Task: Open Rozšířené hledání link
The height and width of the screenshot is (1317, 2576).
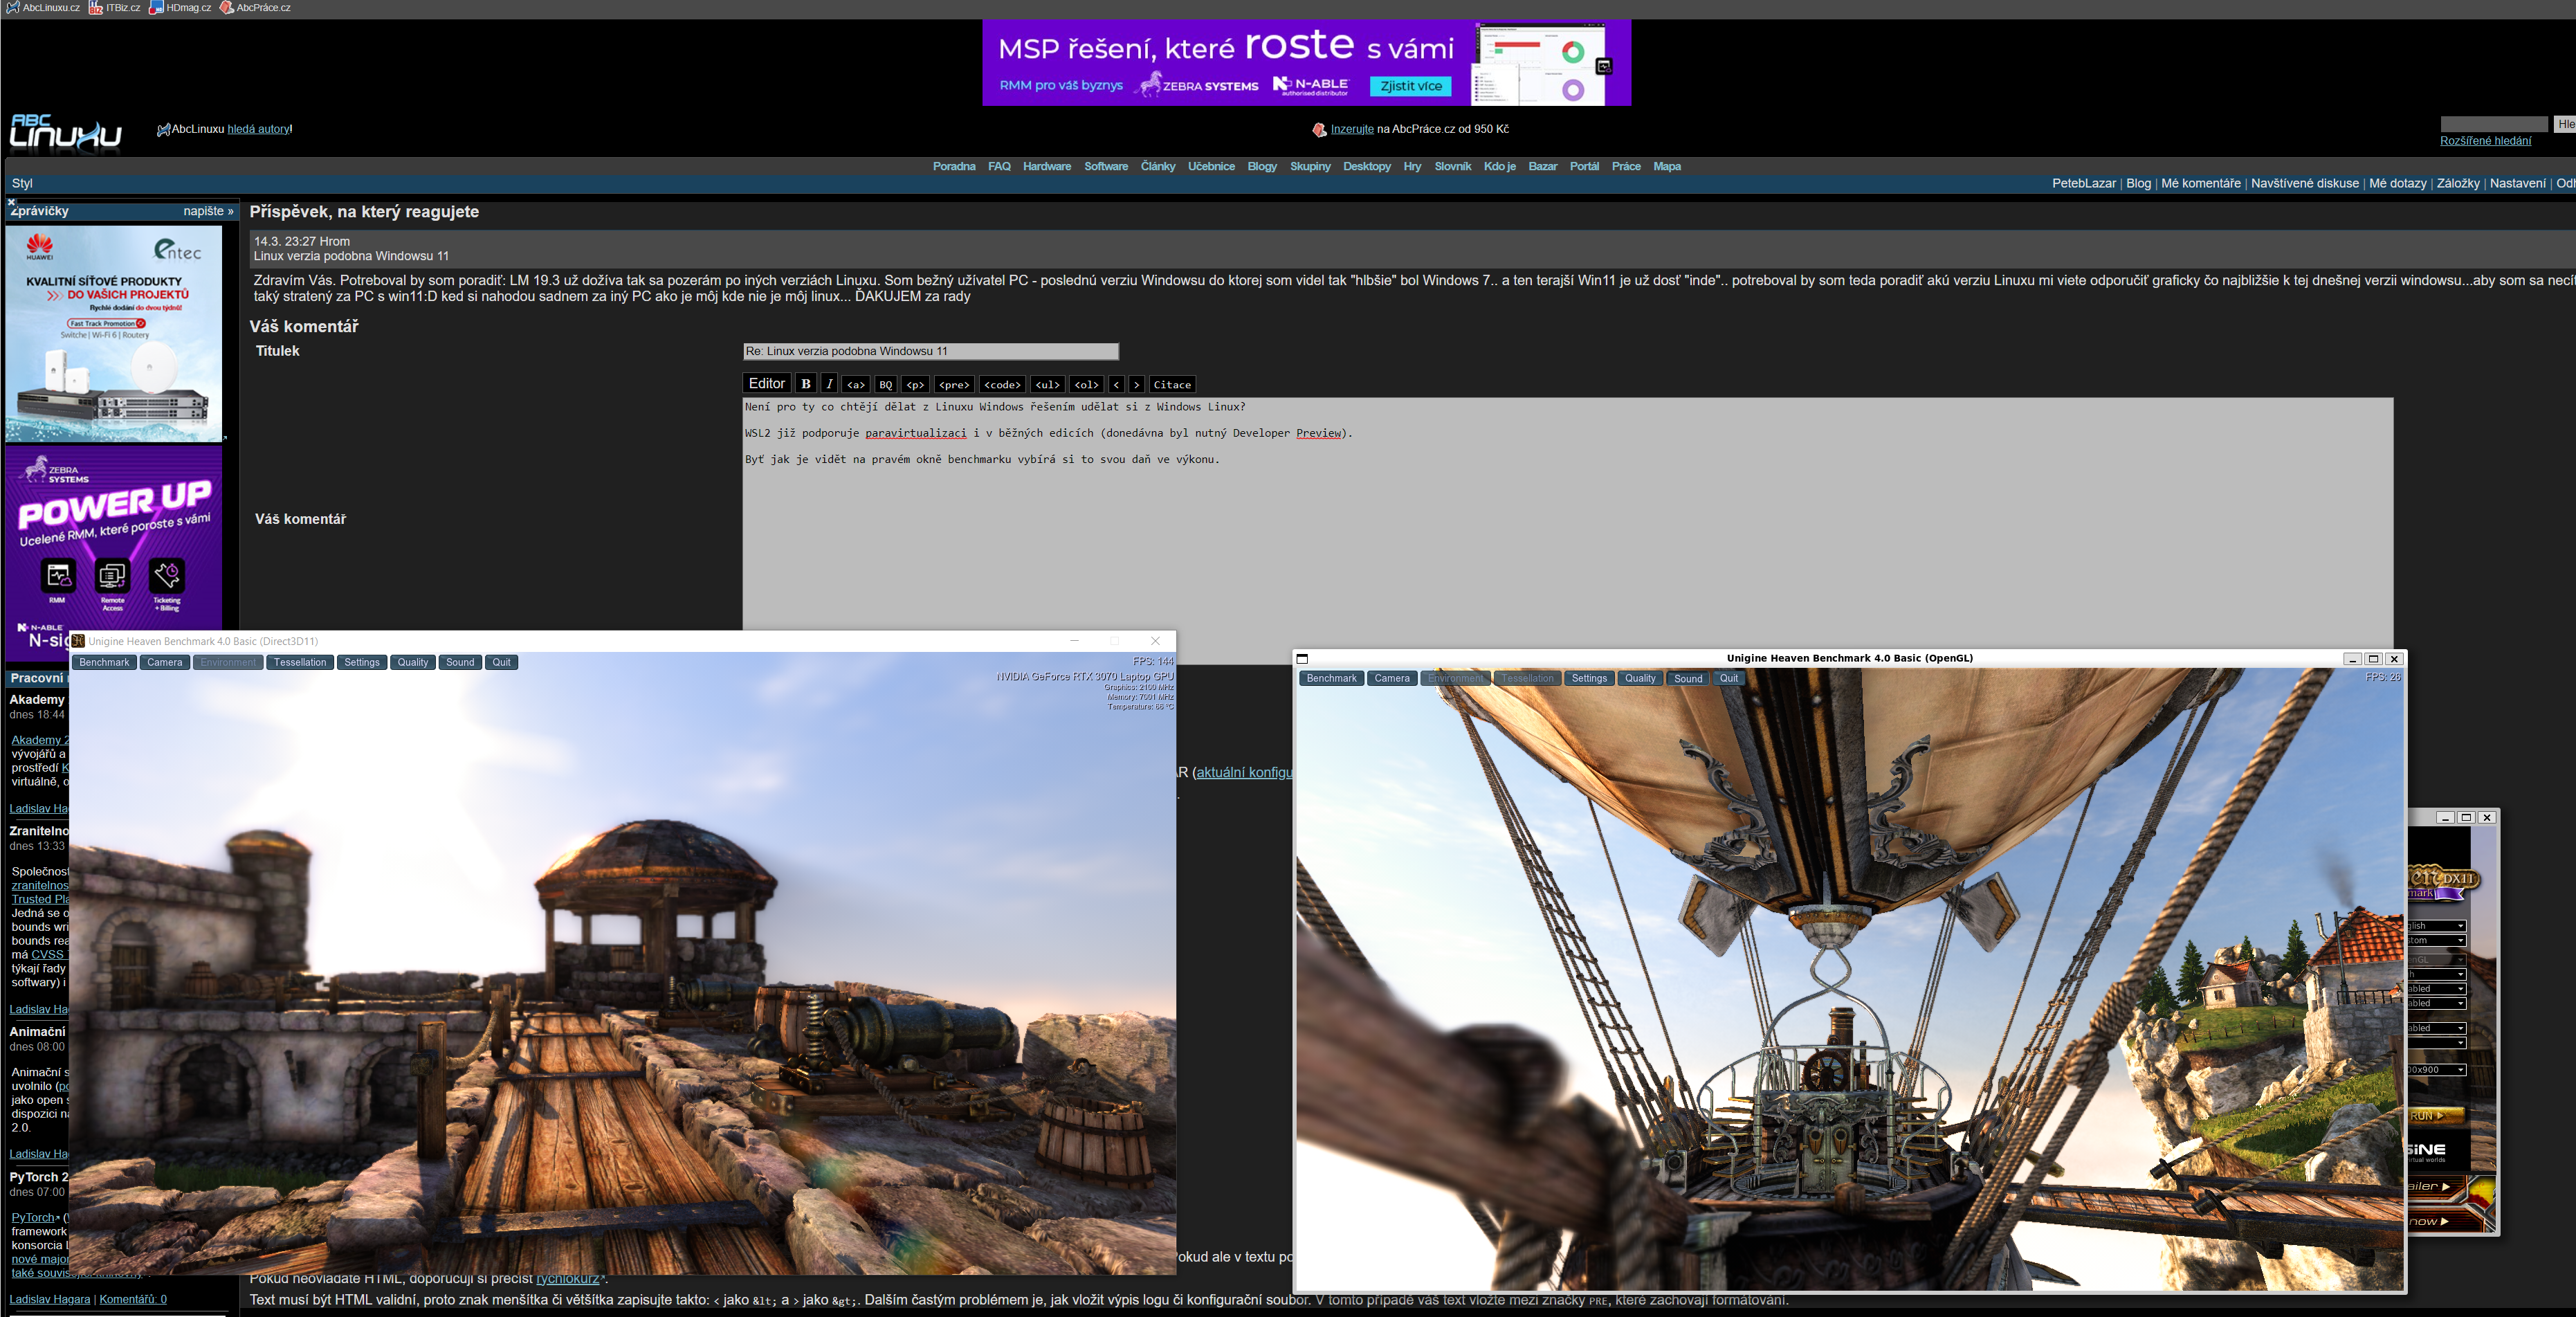Action: pyautogui.click(x=2485, y=141)
